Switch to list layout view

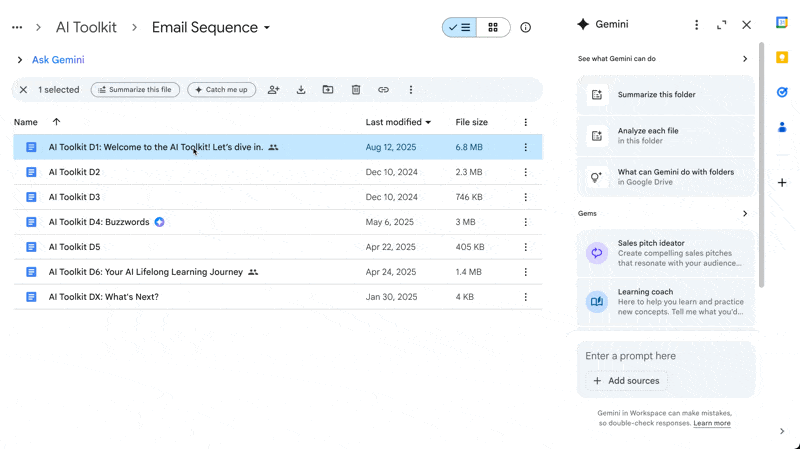click(x=460, y=28)
